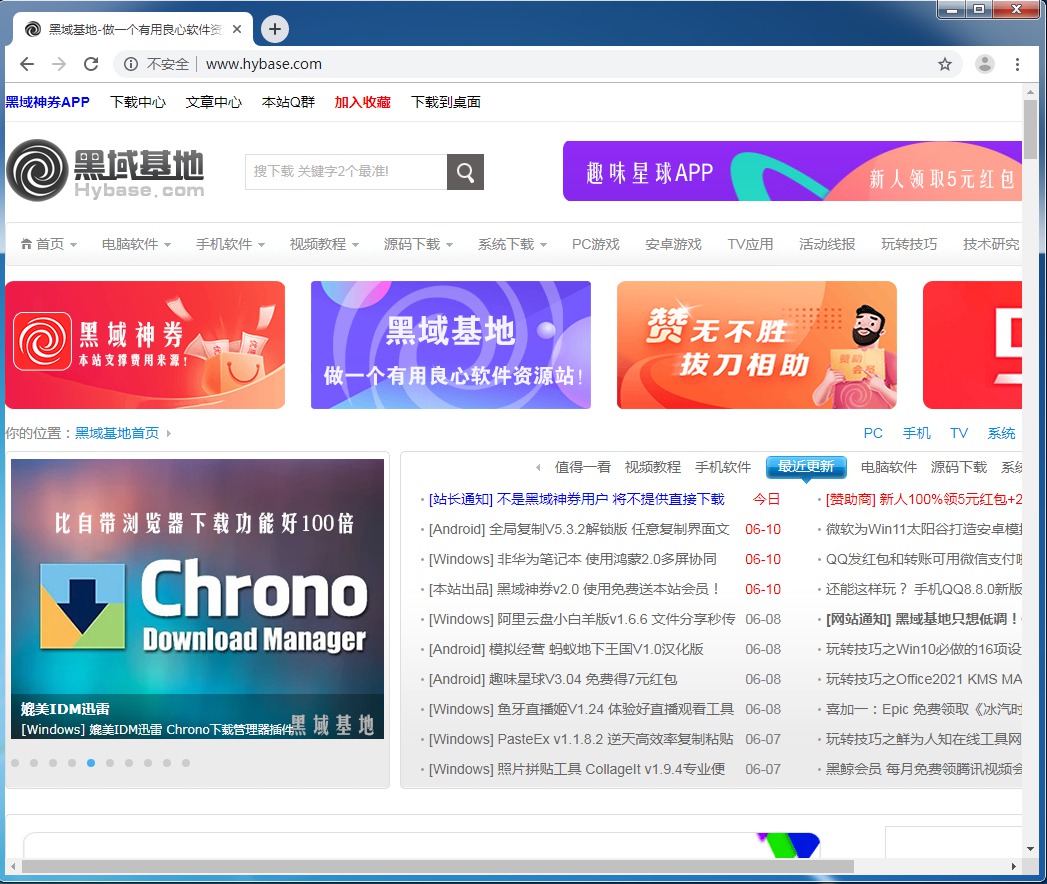Screen dimensions: 1047x884
Task: Click the search magnifier button
Action: [x=465, y=172]
